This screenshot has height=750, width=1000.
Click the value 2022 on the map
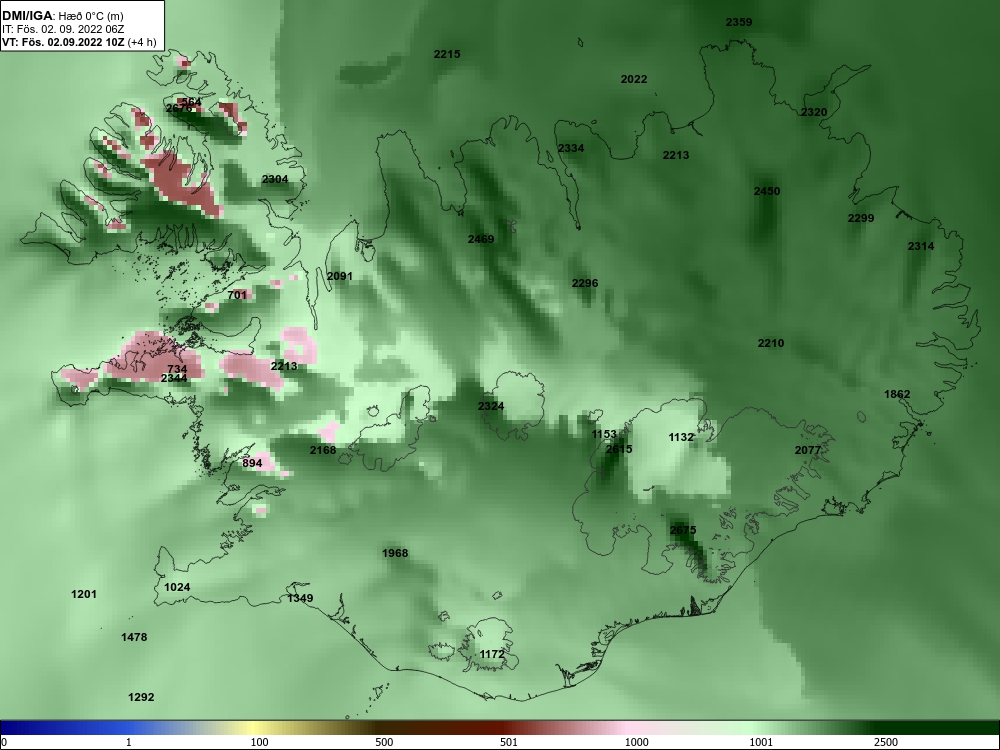tap(633, 79)
